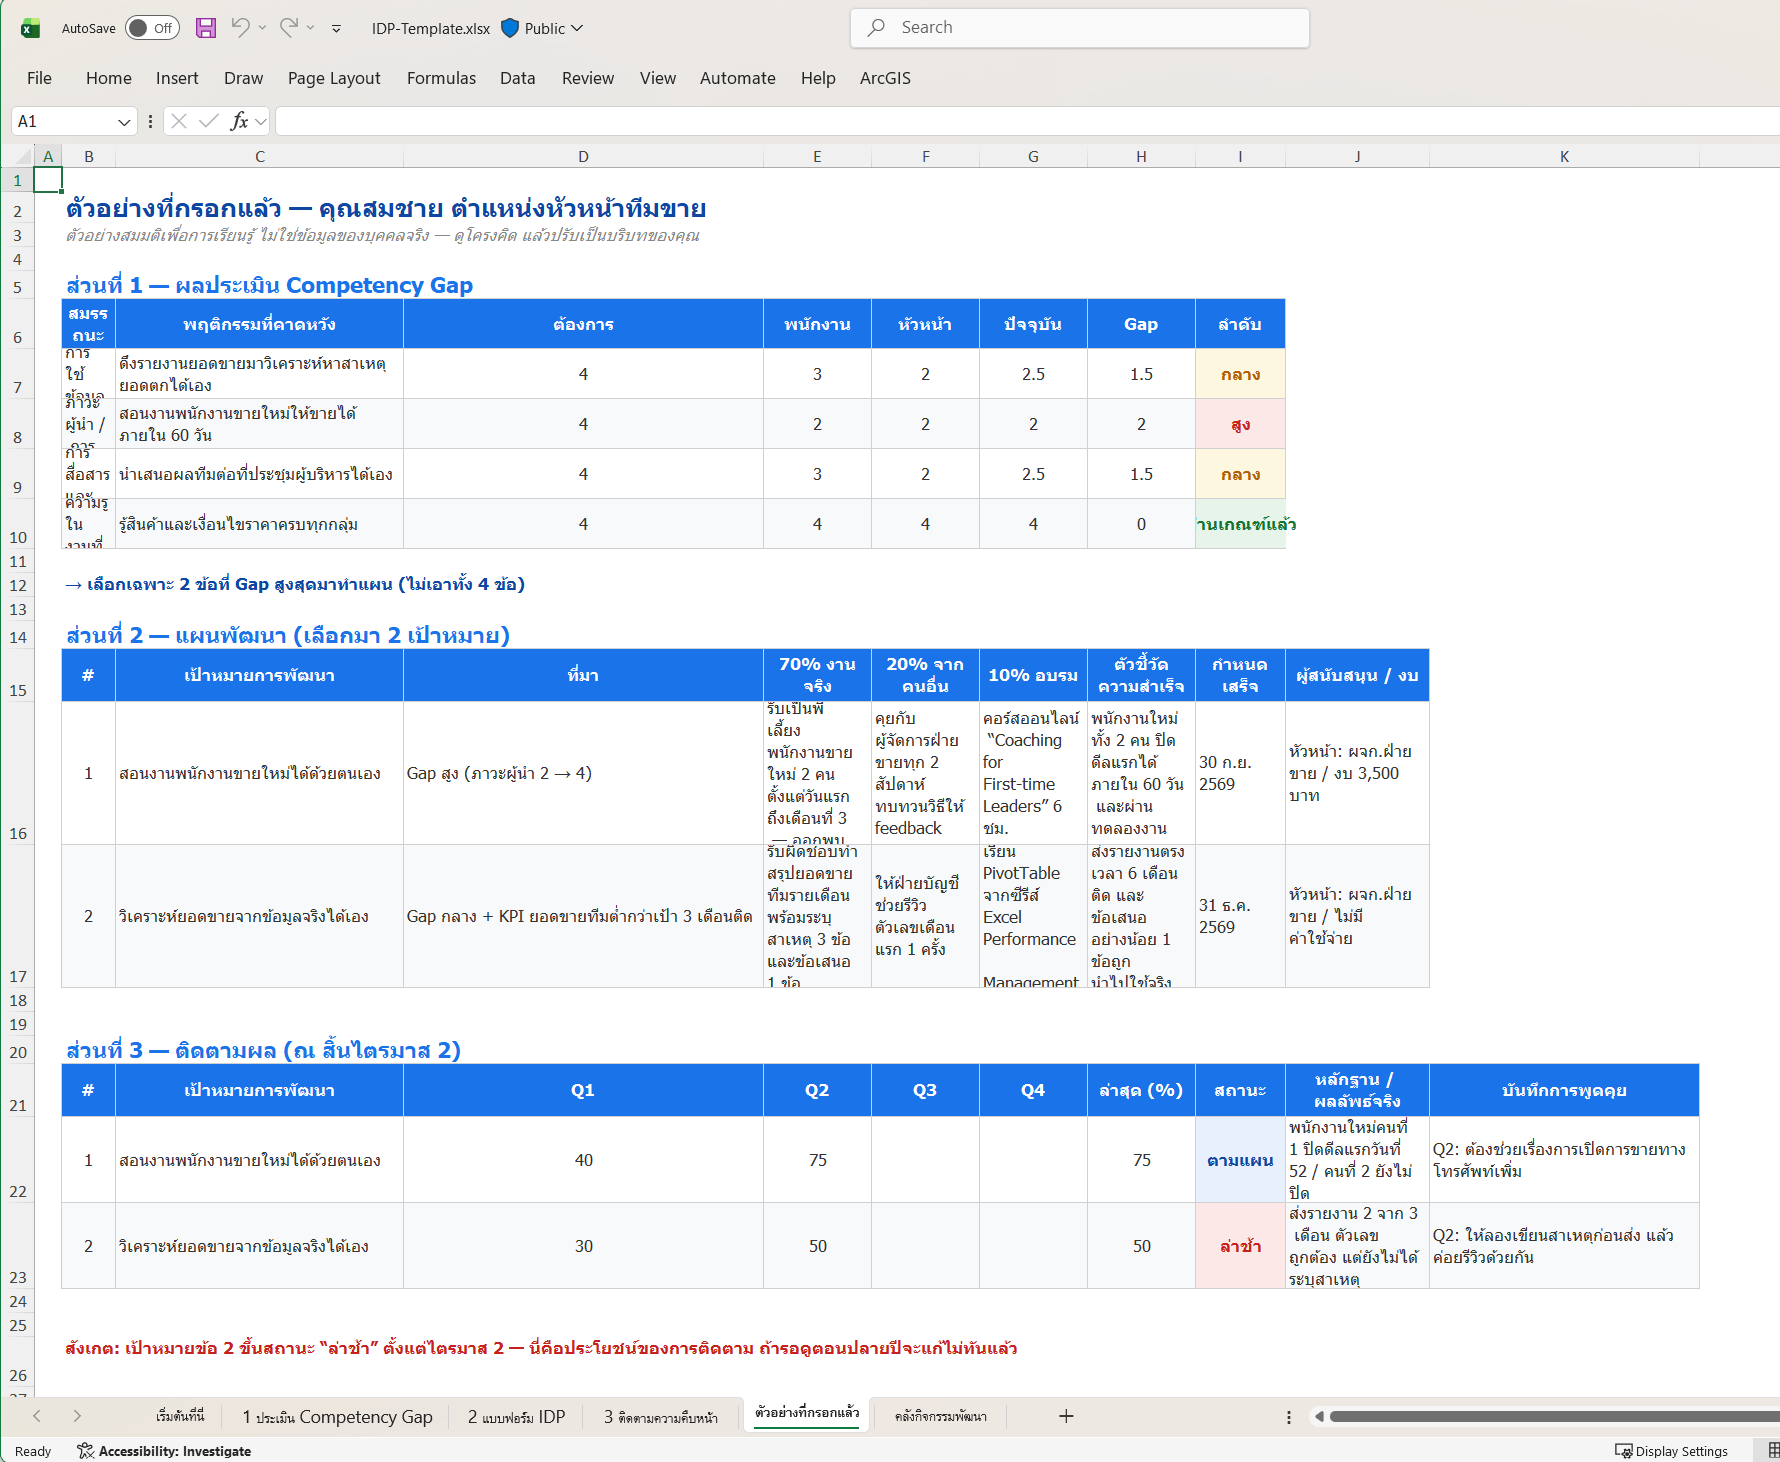Select column D header
1780x1462 pixels.
point(583,157)
